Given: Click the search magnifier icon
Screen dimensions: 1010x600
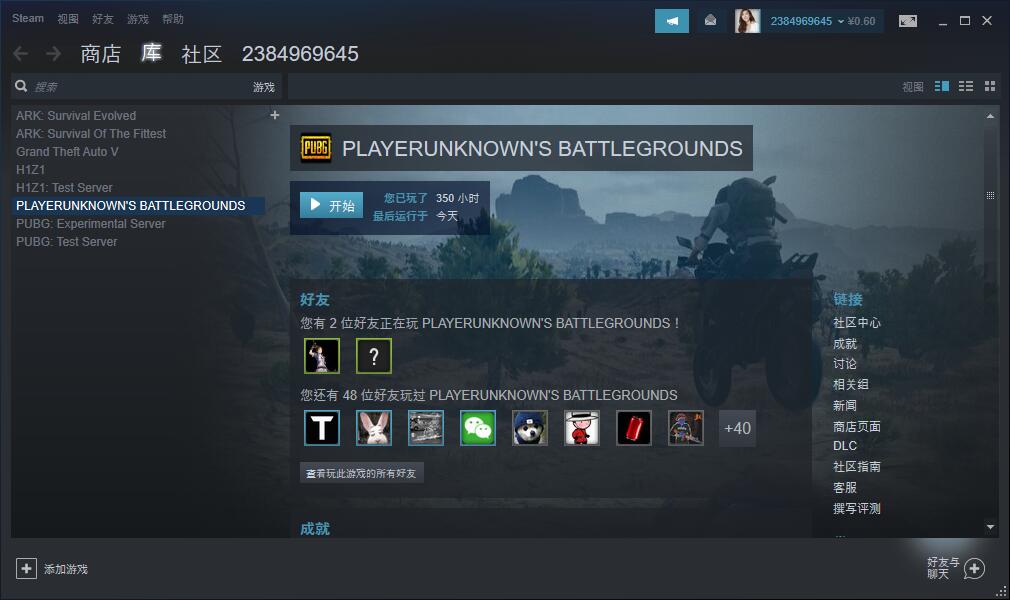Looking at the screenshot, I should (x=21, y=86).
